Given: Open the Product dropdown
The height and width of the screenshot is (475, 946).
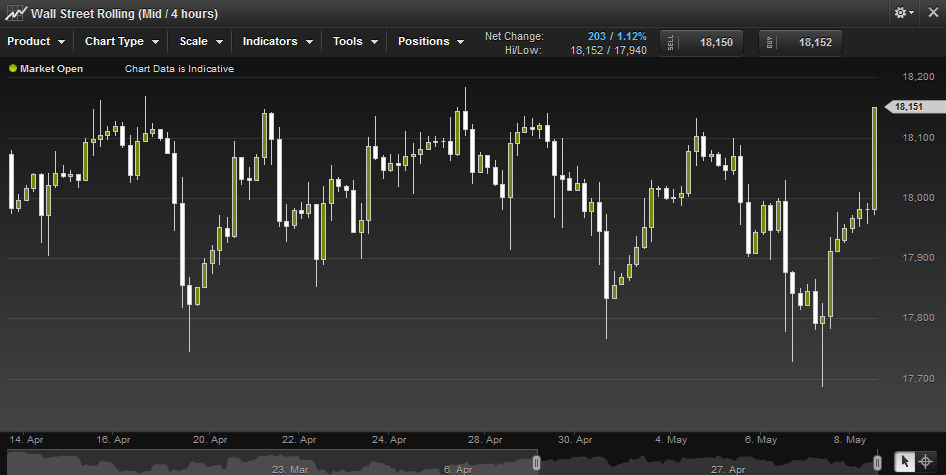Looking at the screenshot, I should coord(37,42).
